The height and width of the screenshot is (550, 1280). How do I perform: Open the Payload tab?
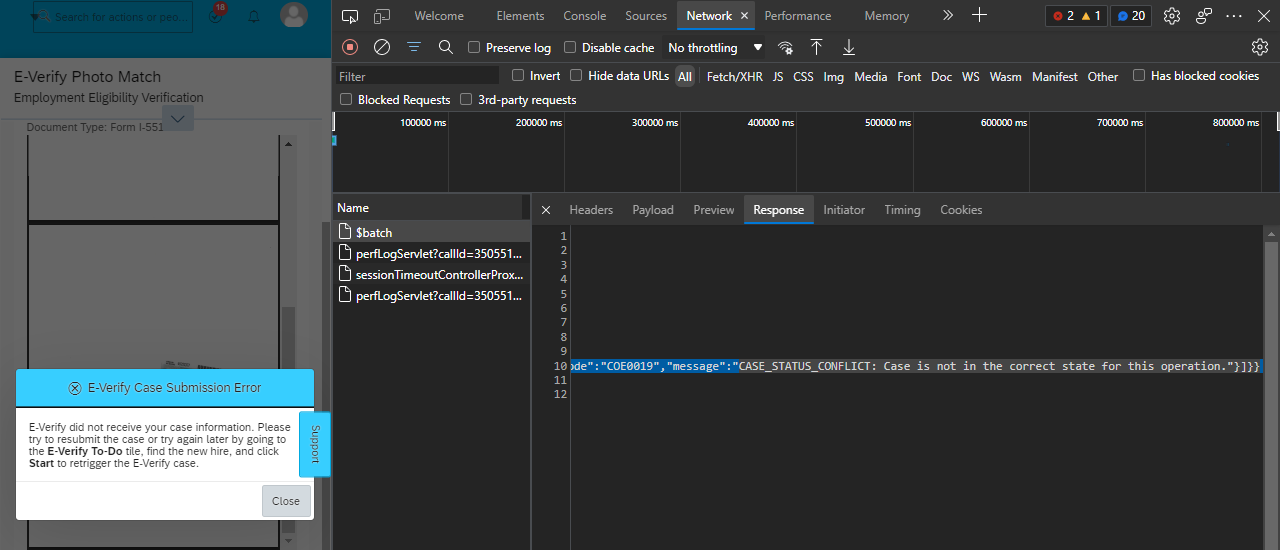click(653, 210)
